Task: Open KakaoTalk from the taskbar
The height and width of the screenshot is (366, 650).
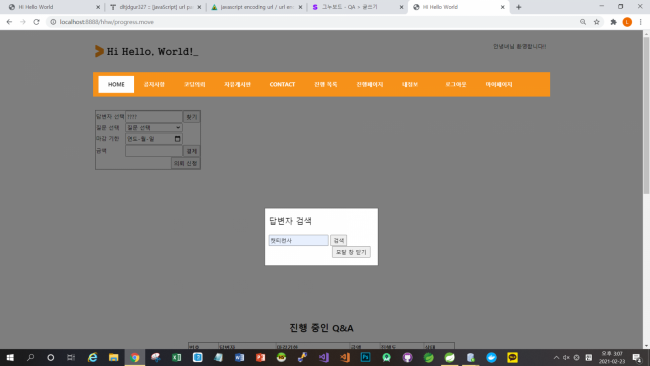Action: [512, 357]
